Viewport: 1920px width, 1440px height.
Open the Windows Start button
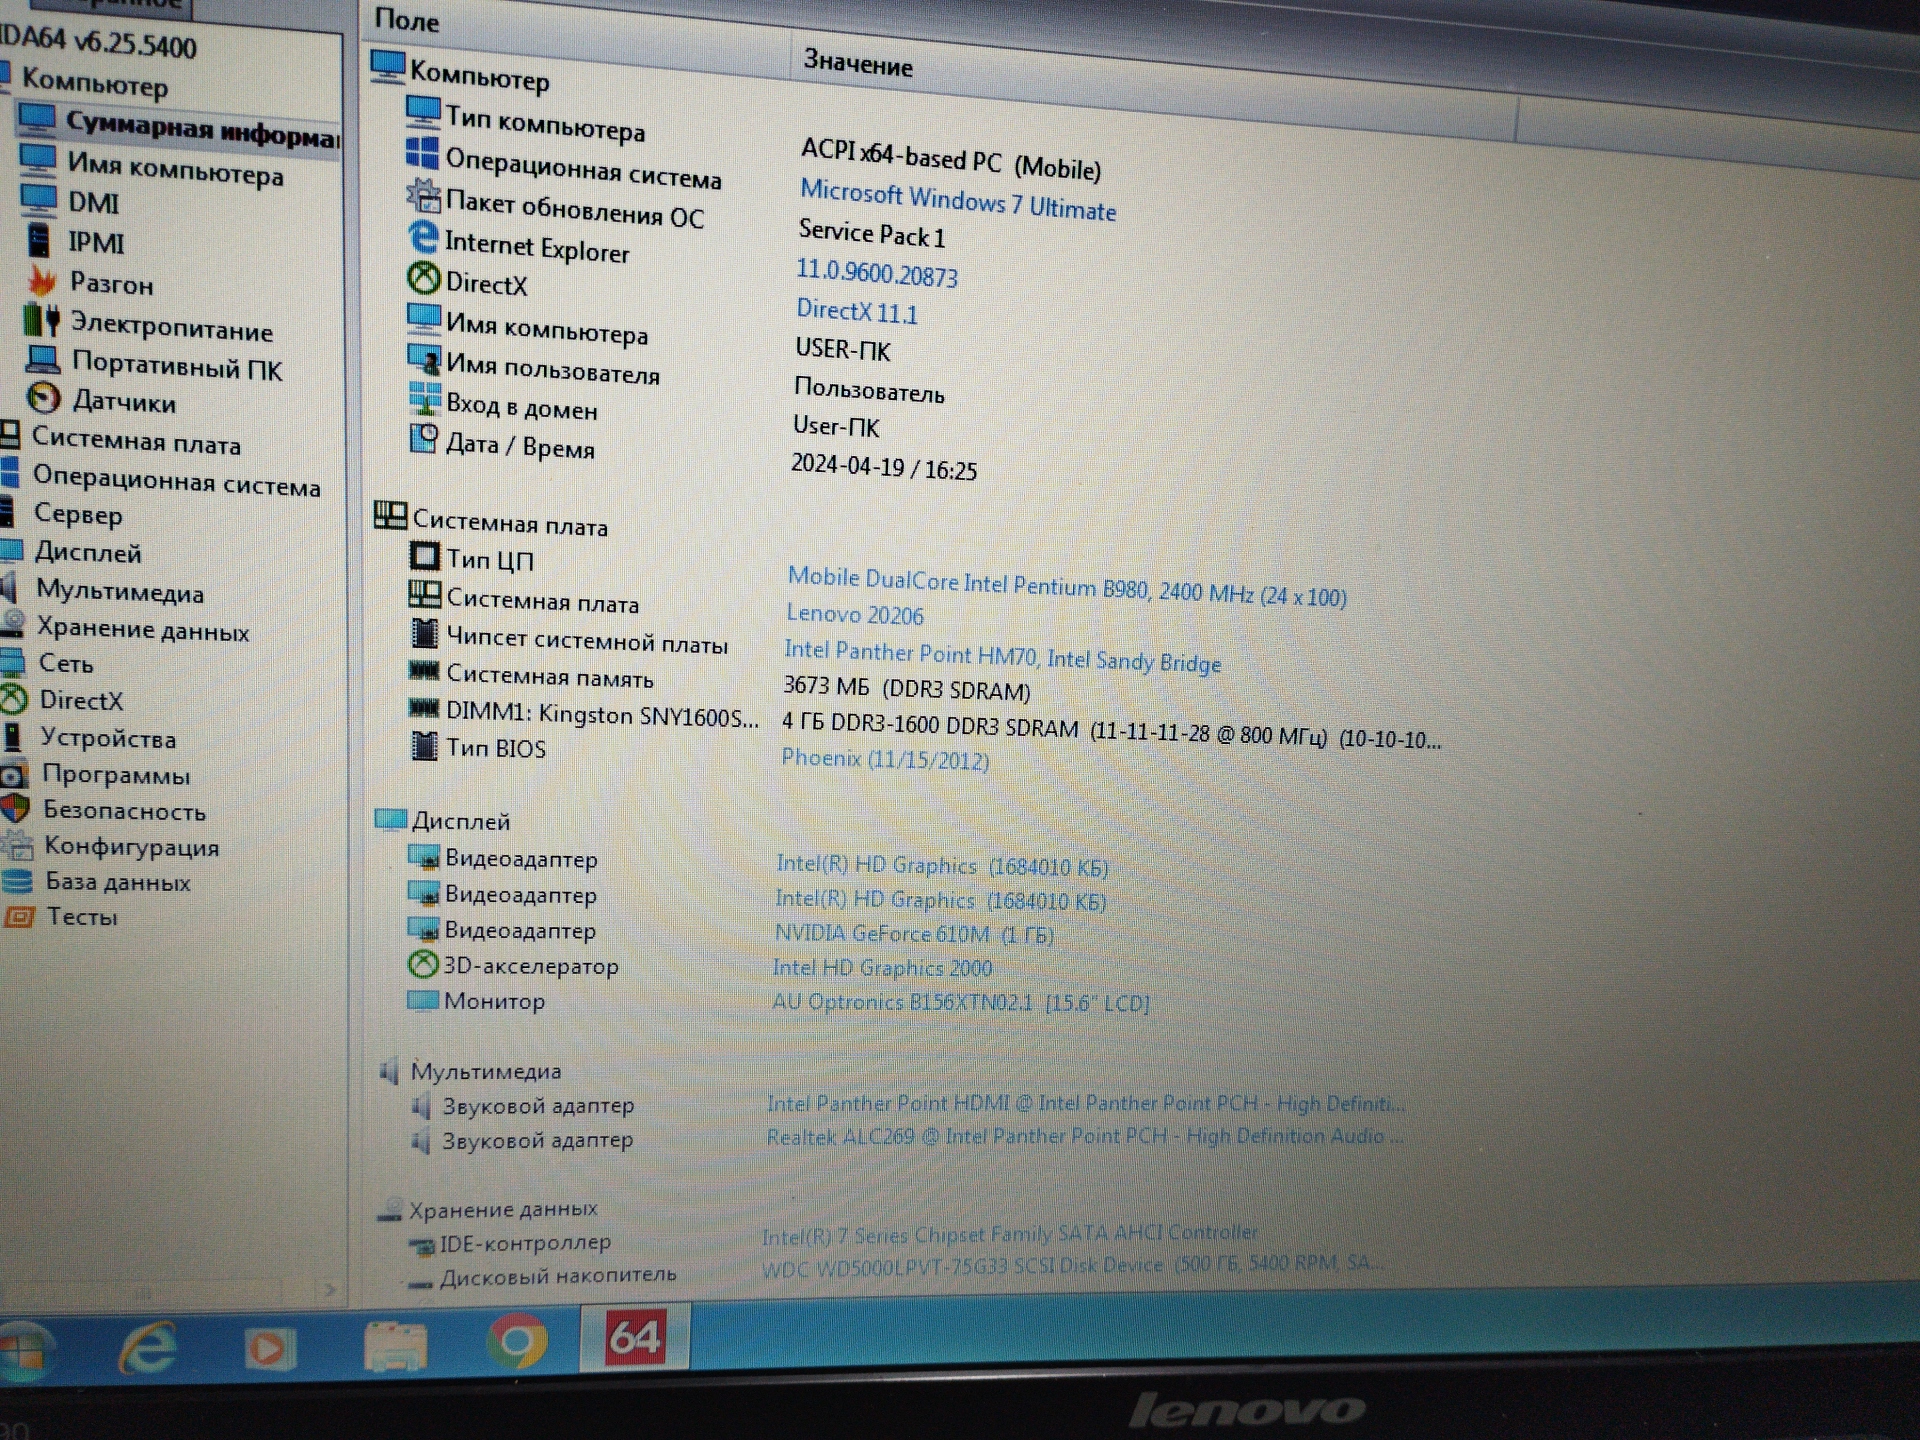[x=24, y=1351]
